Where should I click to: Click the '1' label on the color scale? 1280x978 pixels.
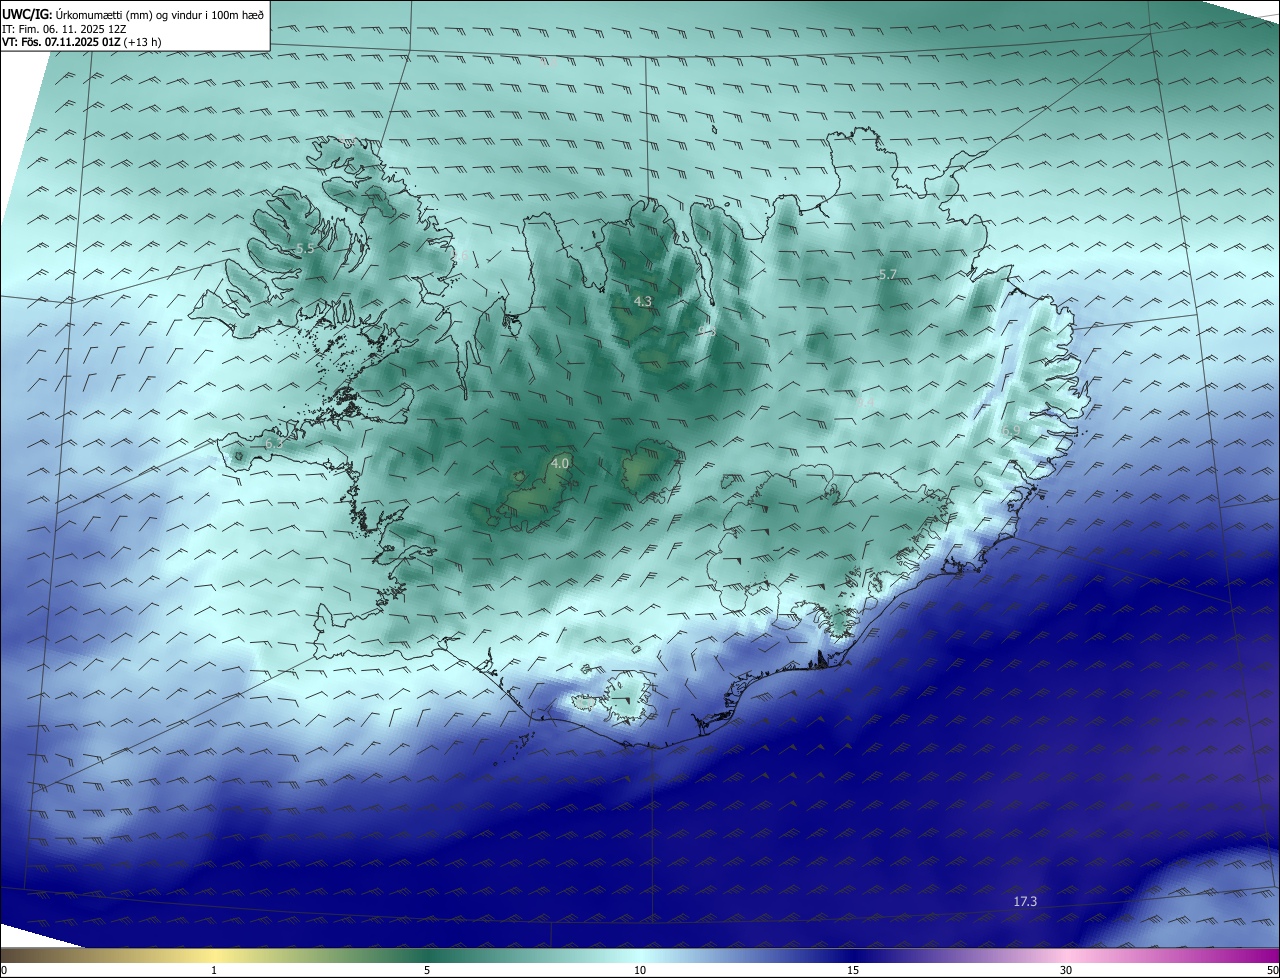pyautogui.click(x=214, y=970)
